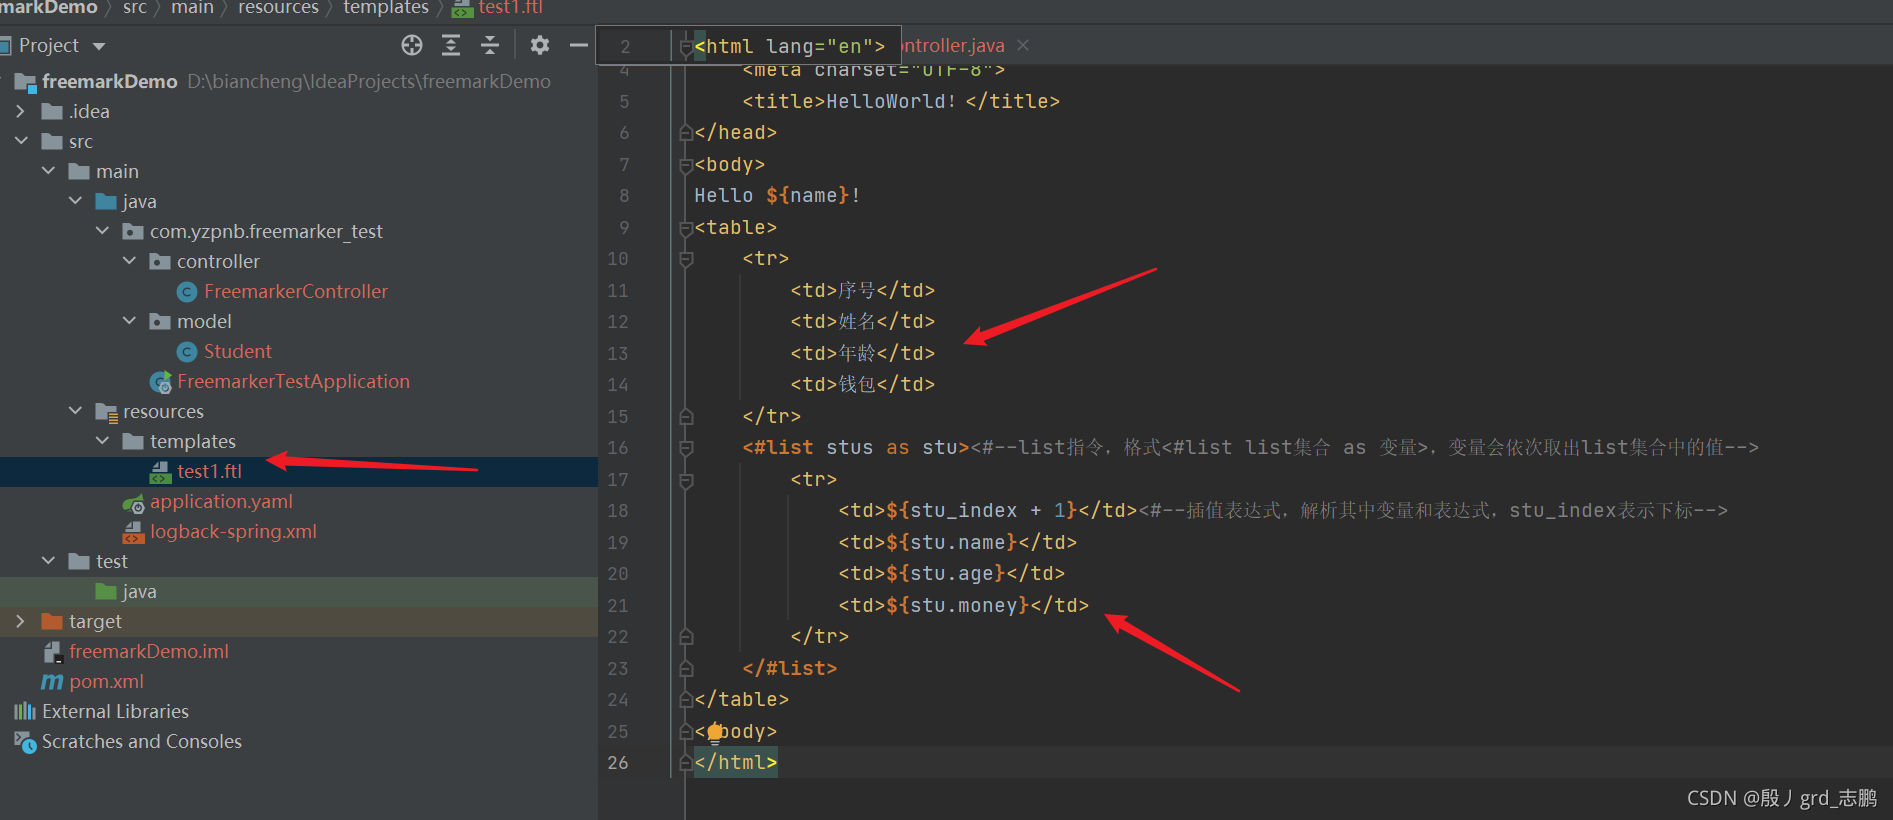Switch to the controller.java editor tab
Screen dimensions: 1893x820
[953, 45]
